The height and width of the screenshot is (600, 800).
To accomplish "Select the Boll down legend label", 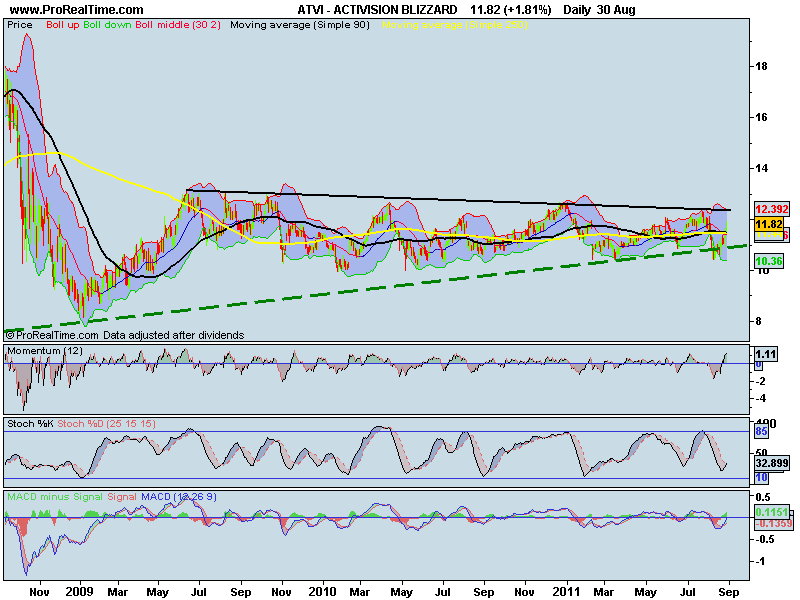I will [107, 24].
